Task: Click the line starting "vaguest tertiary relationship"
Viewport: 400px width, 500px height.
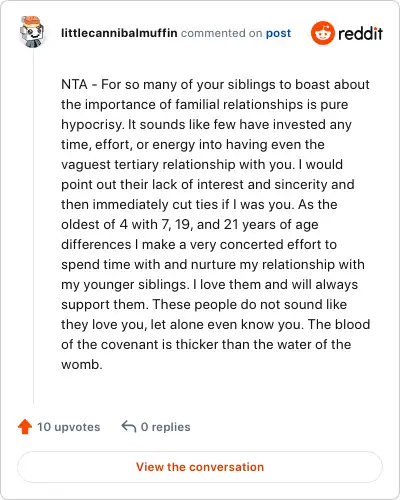Action: coord(202,165)
